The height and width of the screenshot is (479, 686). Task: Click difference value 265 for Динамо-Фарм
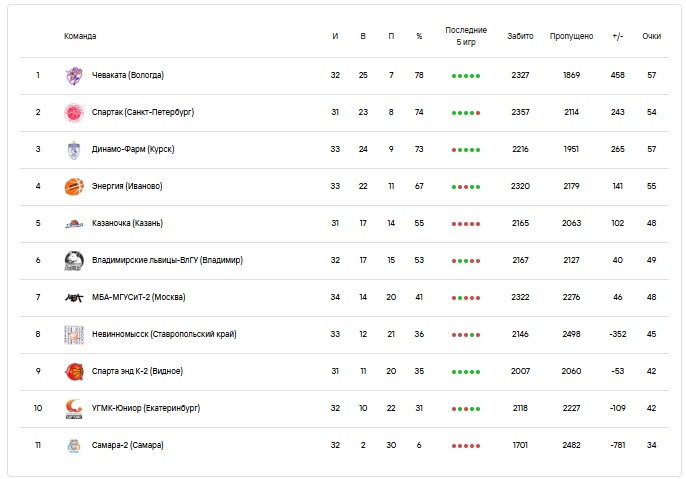tap(617, 149)
